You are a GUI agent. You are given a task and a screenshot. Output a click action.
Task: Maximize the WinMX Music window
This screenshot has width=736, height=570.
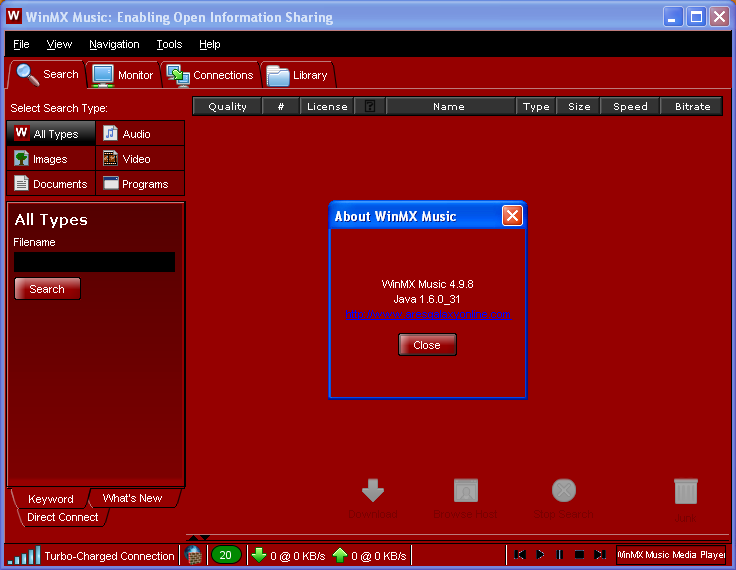pyautogui.click(x=696, y=17)
